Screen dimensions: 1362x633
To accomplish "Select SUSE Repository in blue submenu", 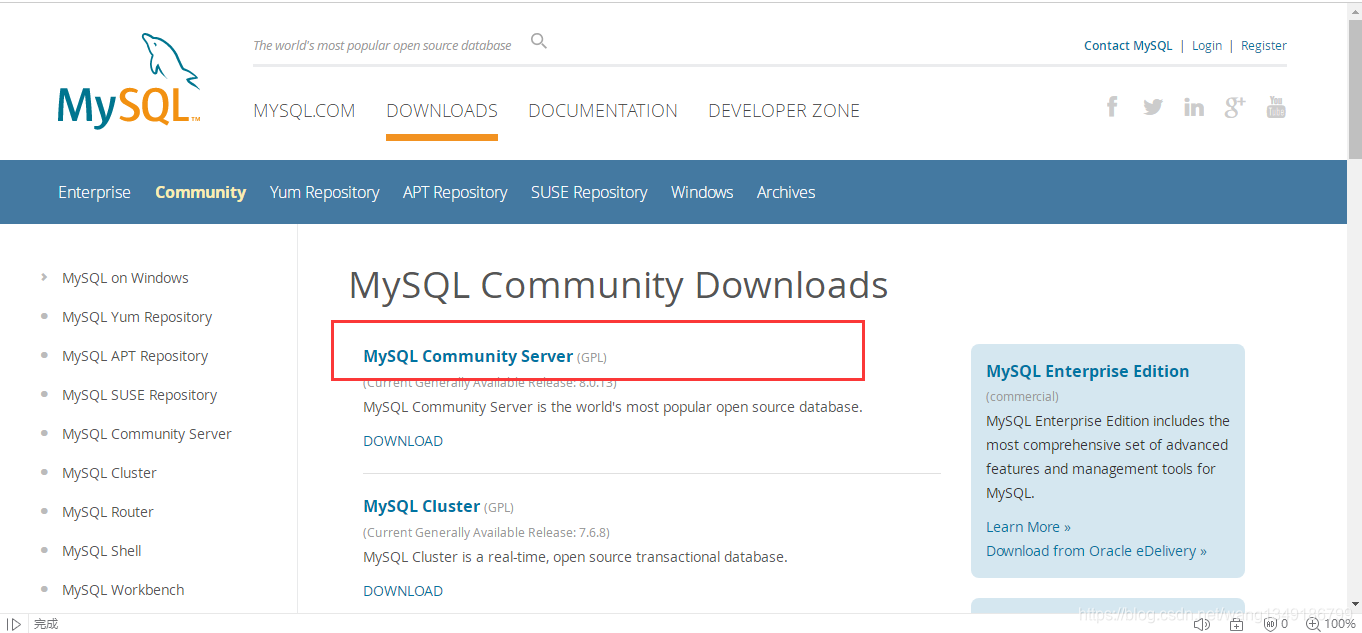I will (x=589, y=192).
